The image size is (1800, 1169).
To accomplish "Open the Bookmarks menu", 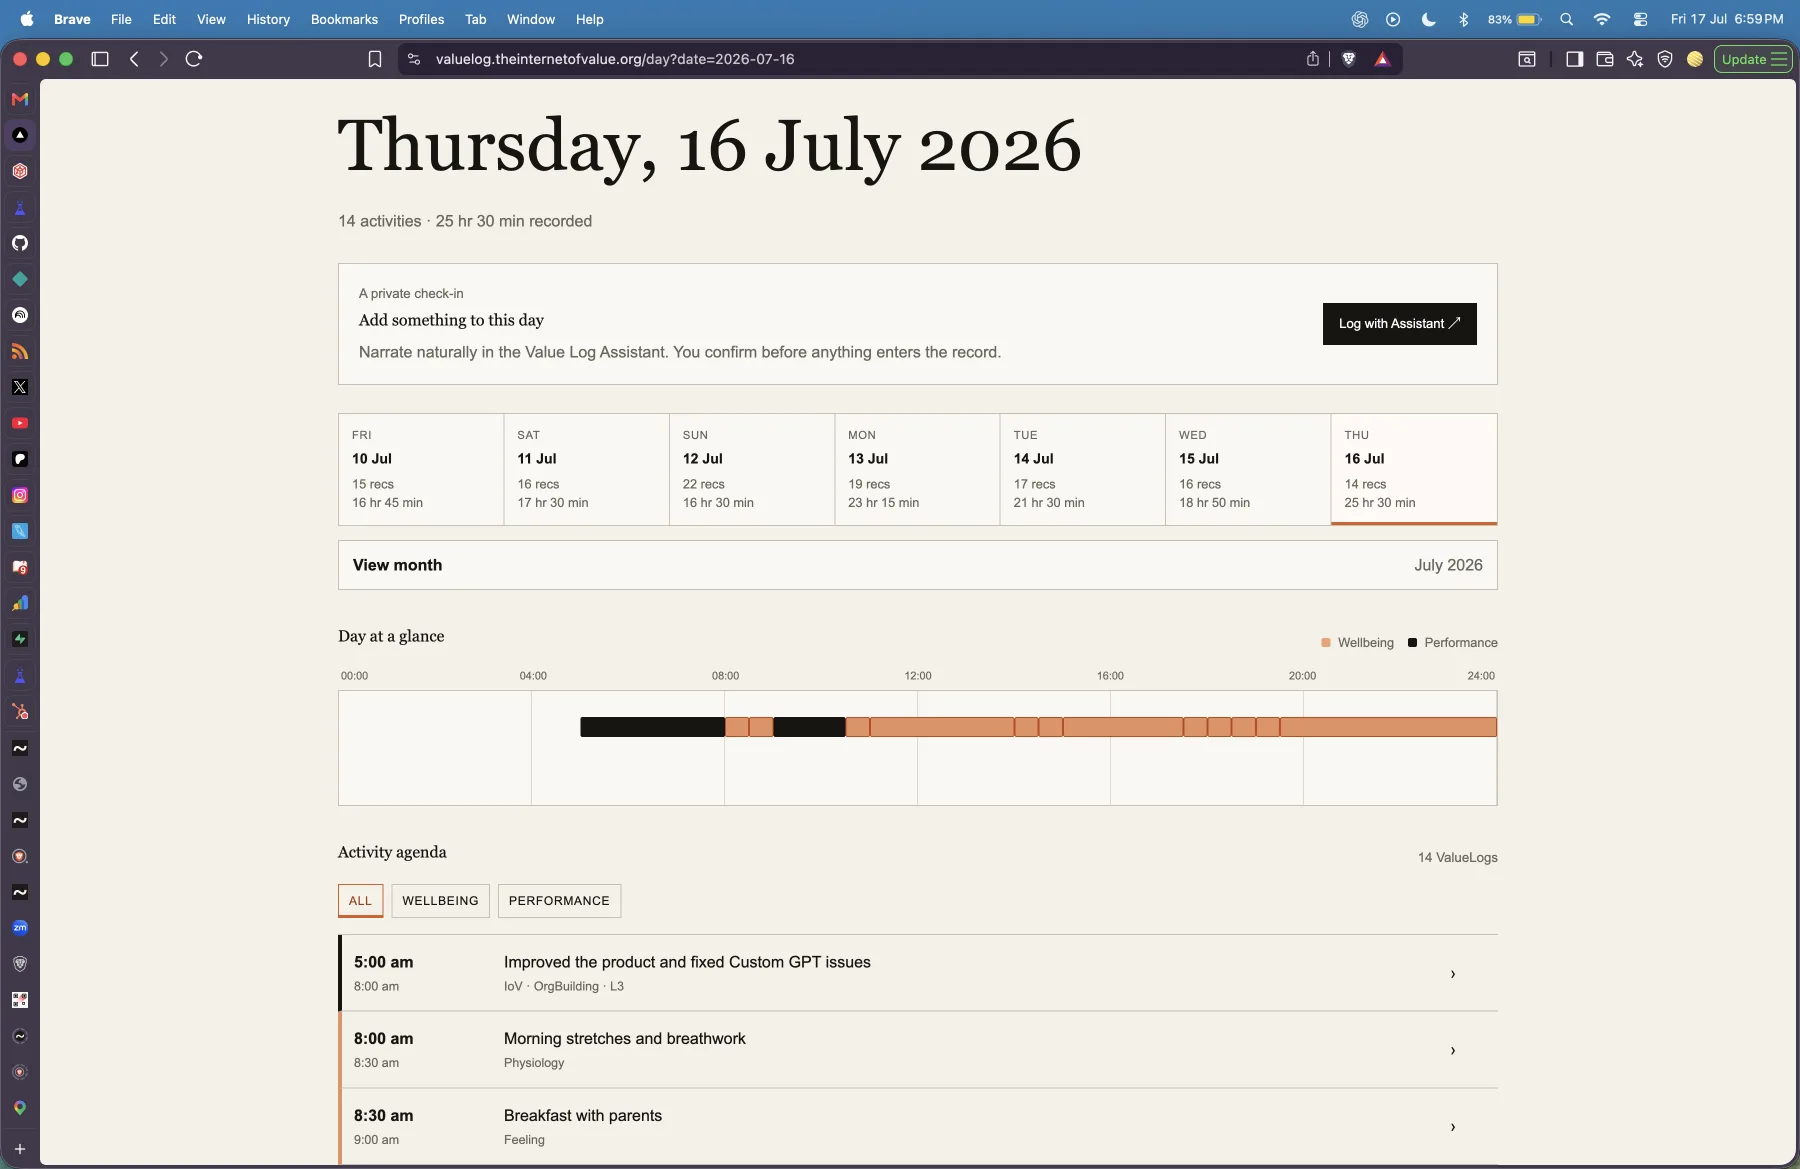I will [344, 19].
